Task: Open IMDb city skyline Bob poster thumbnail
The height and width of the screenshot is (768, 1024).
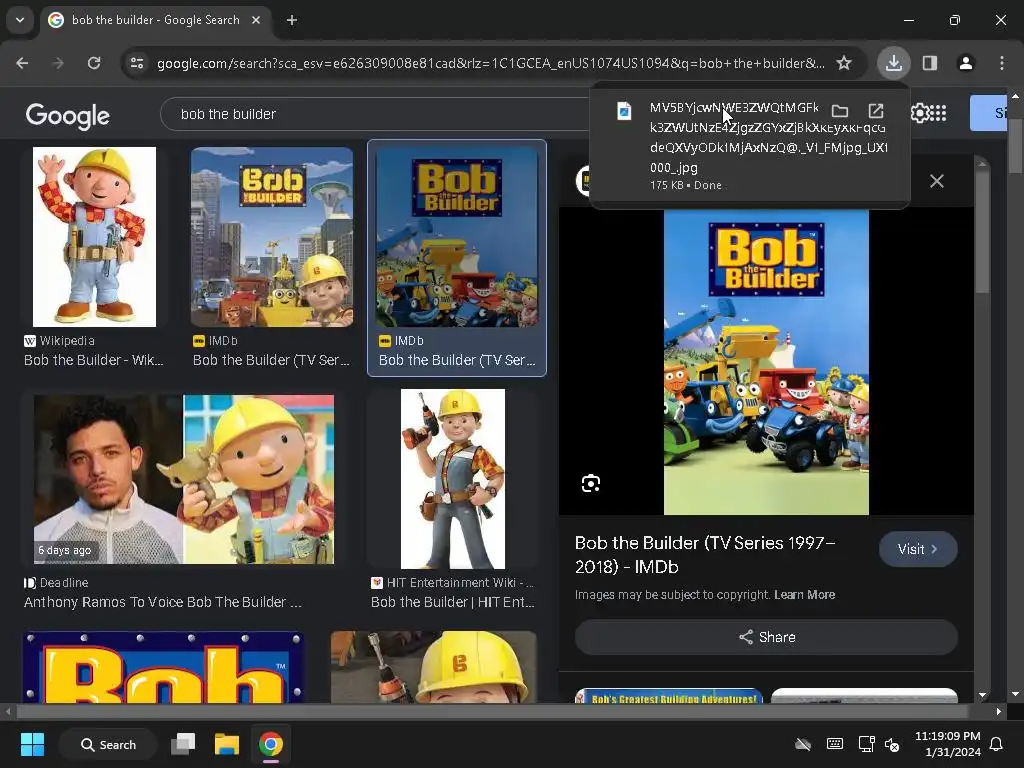Action: coord(272,236)
